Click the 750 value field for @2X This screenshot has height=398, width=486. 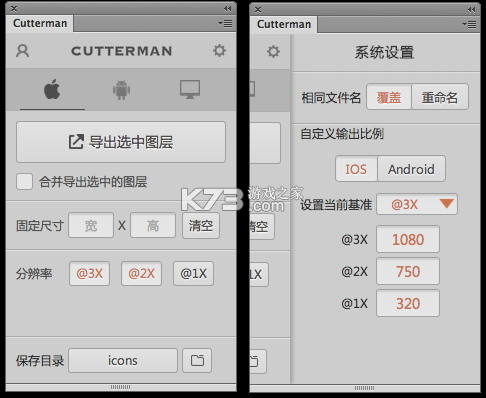coord(408,271)
